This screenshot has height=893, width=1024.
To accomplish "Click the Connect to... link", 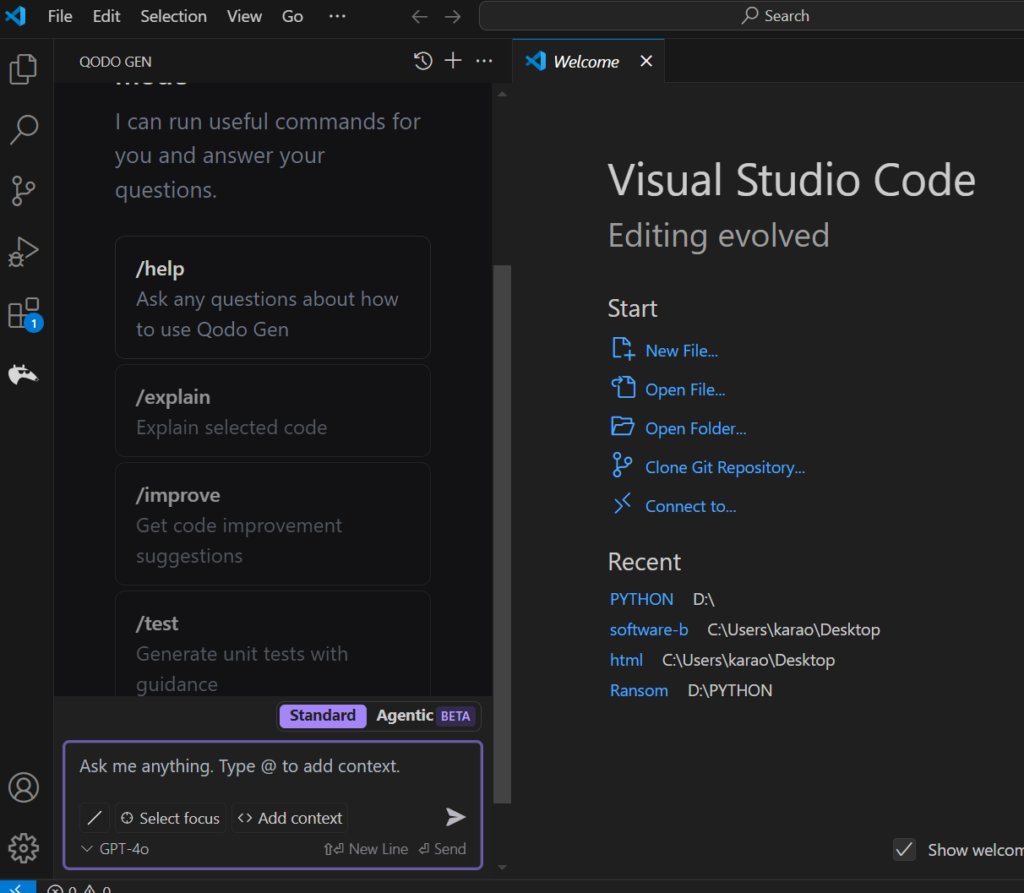I will 690,506.
